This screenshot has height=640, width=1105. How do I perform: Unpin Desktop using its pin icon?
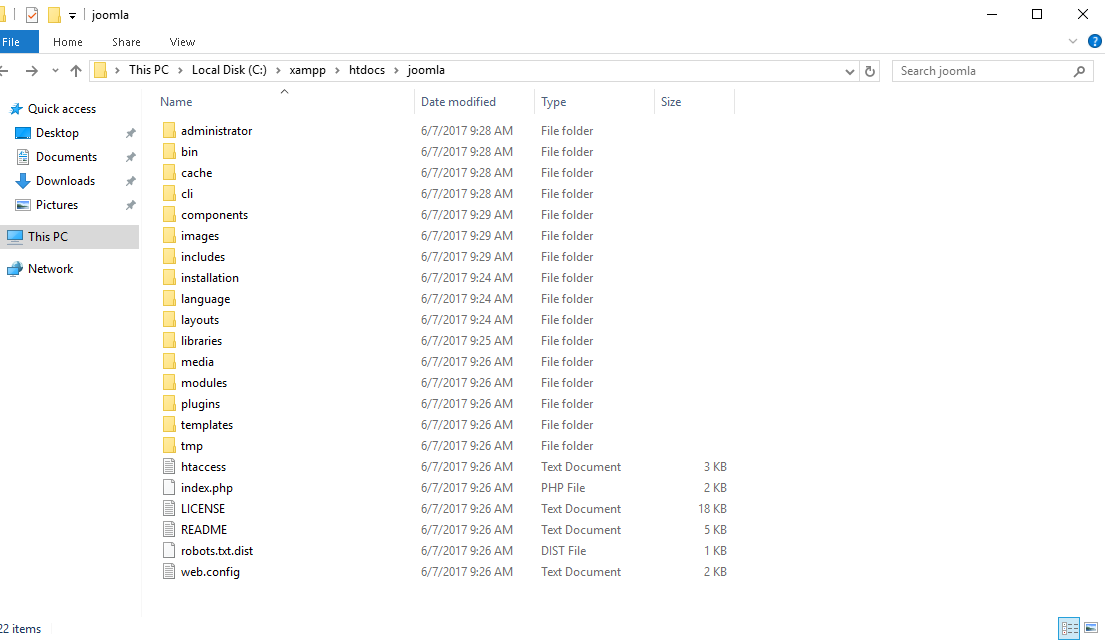point(130,133)
